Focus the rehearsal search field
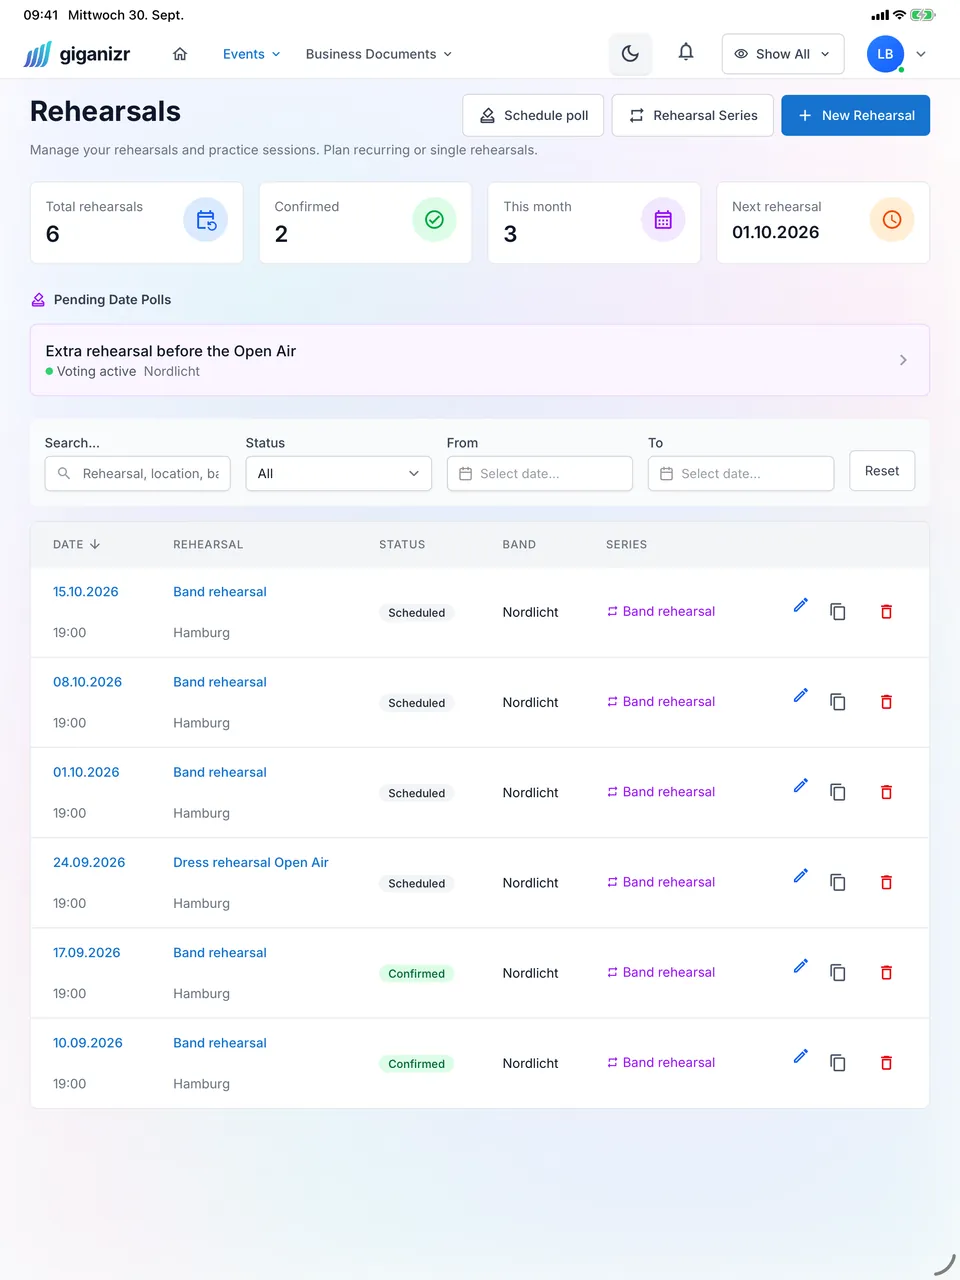Screen dimensions: 960x1280 point(138,473)
